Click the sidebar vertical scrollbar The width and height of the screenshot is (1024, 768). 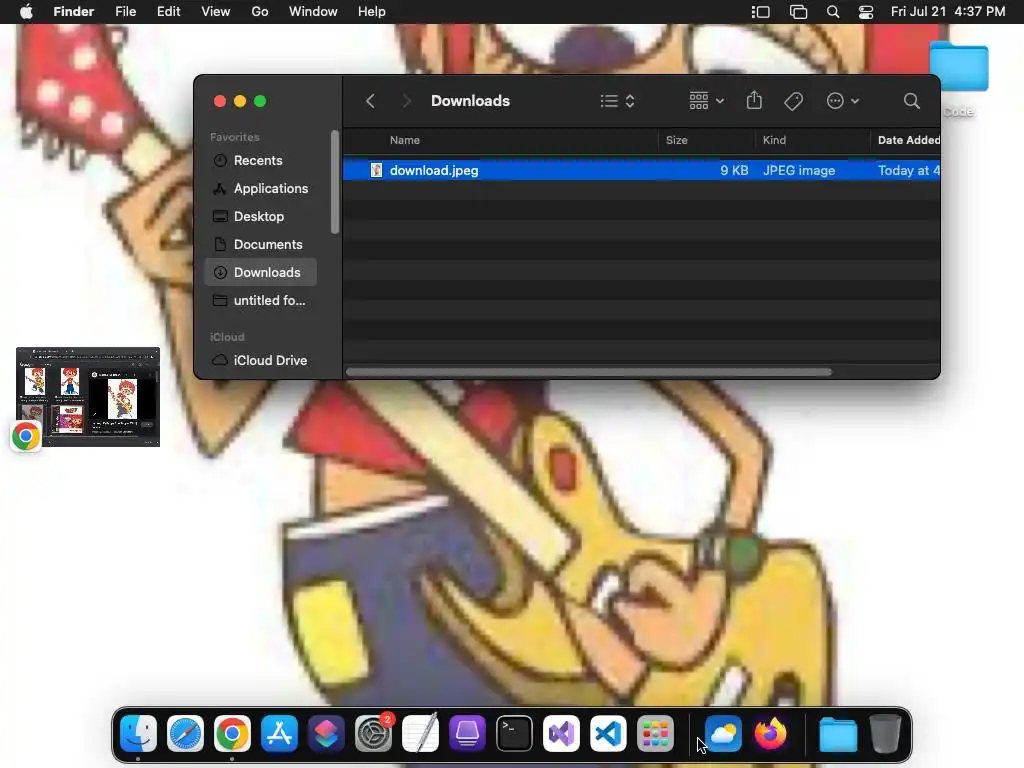coord(335,182)
